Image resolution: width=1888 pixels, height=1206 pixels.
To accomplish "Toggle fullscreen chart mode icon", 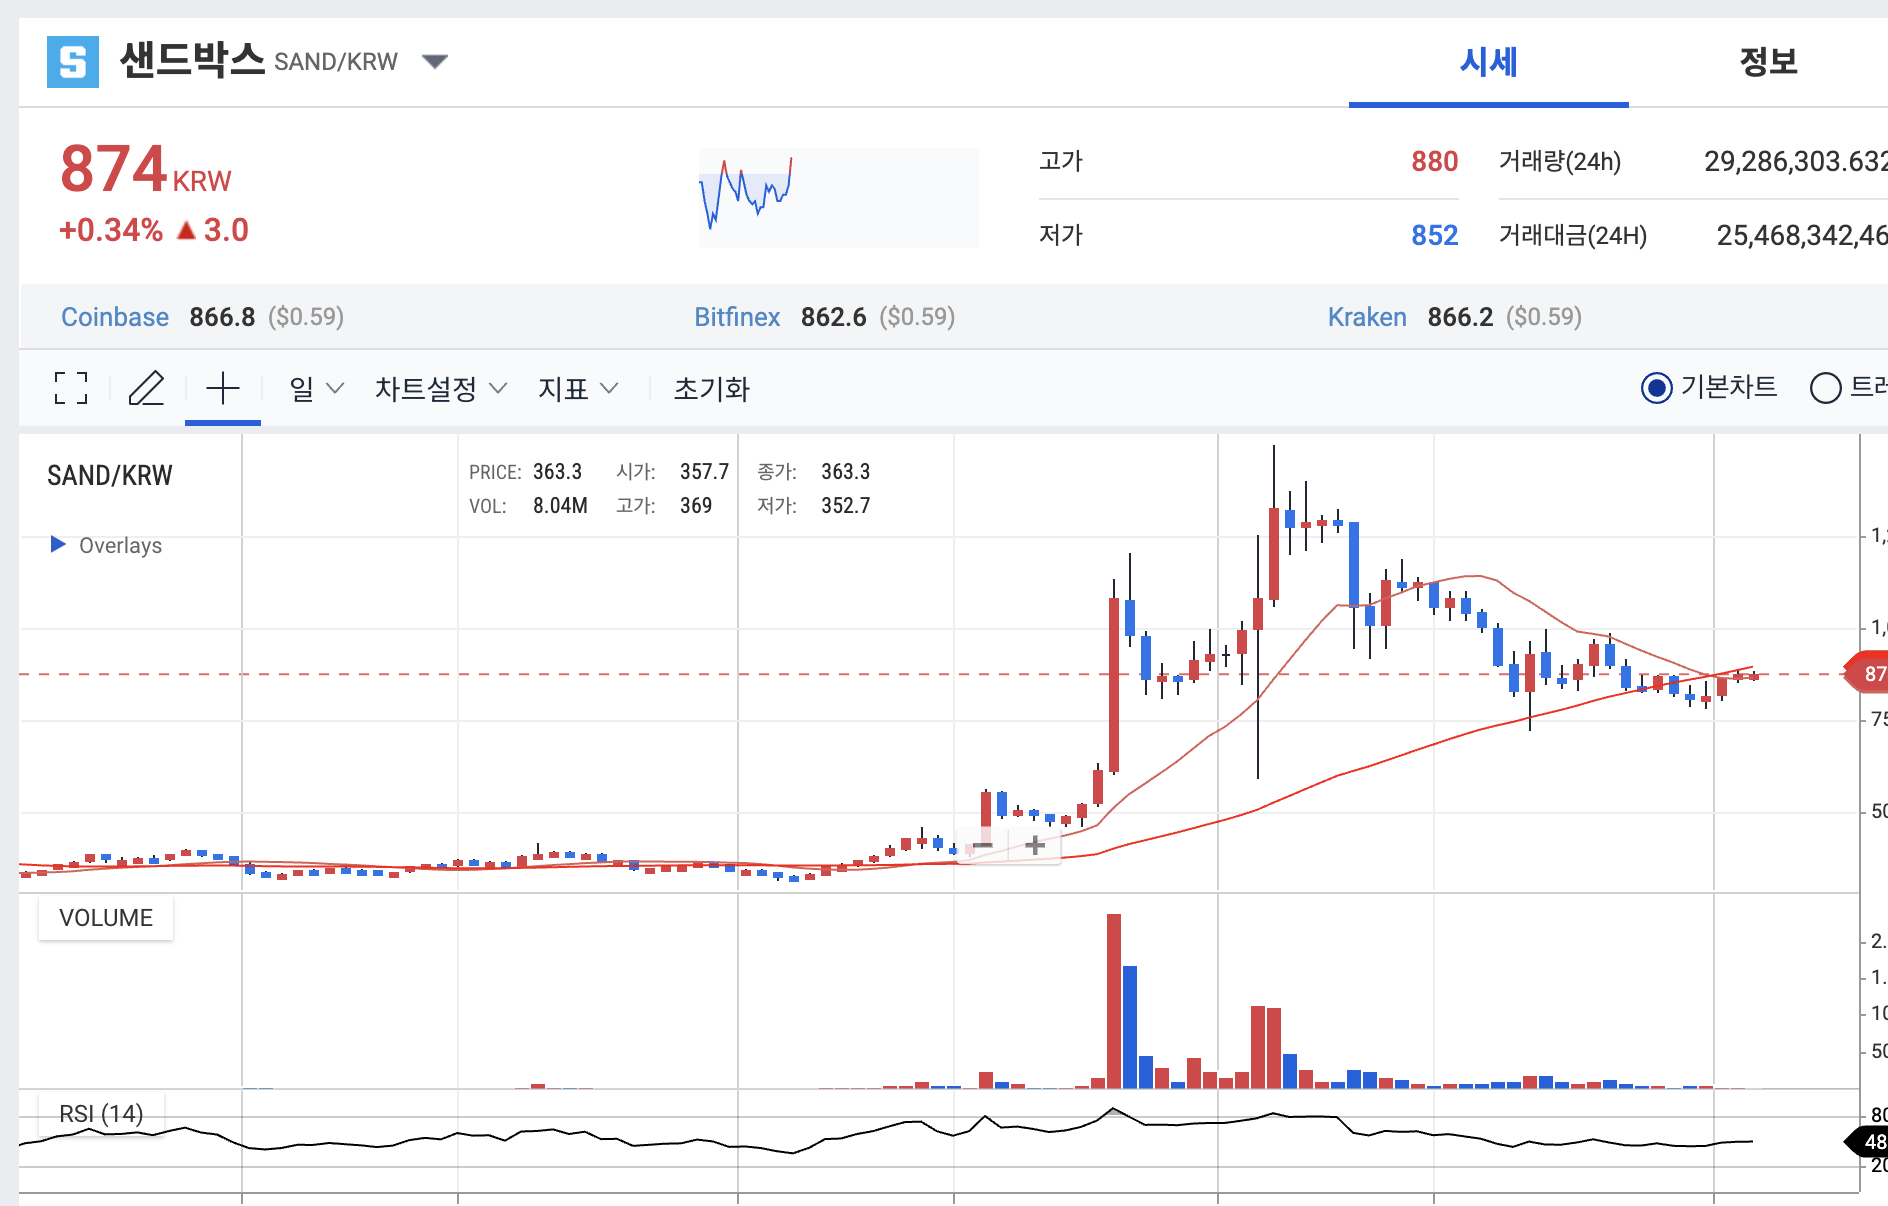I will point(71,388).
